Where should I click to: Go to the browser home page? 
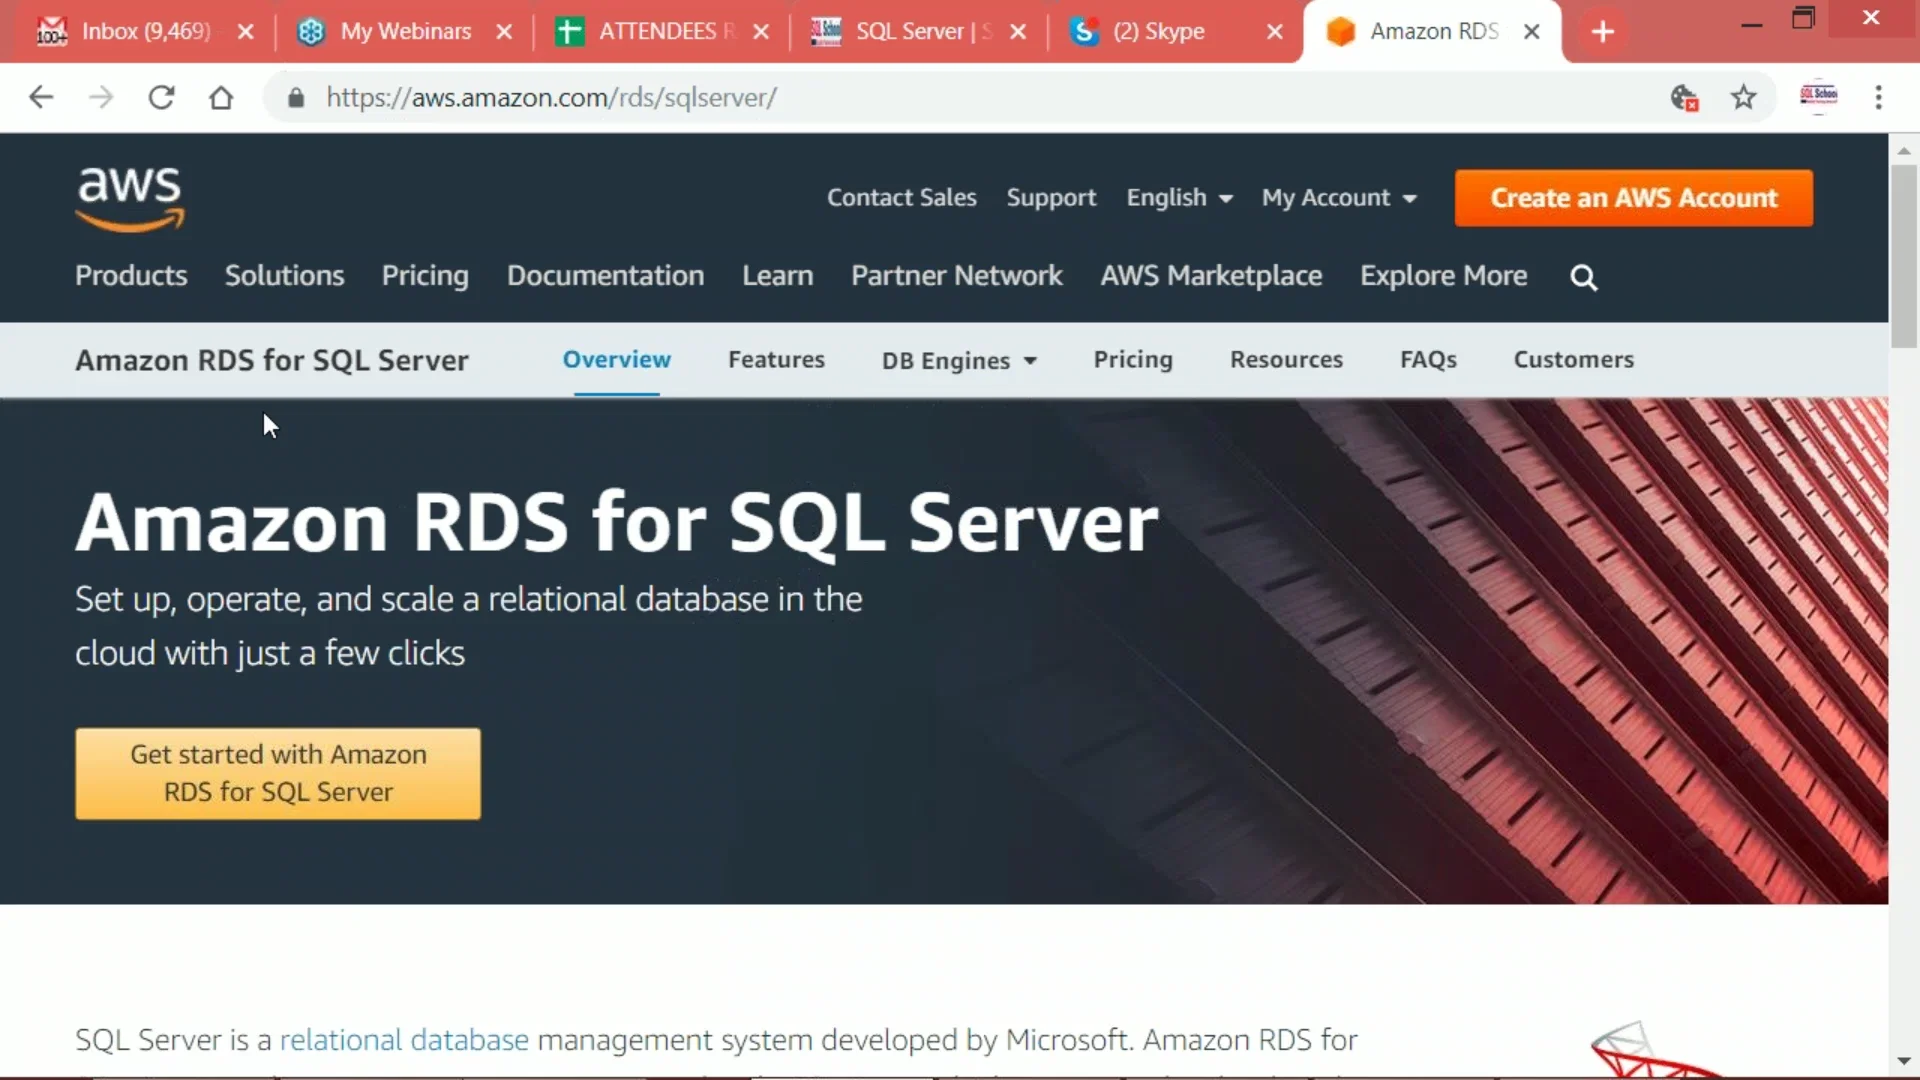click(221, 97)
